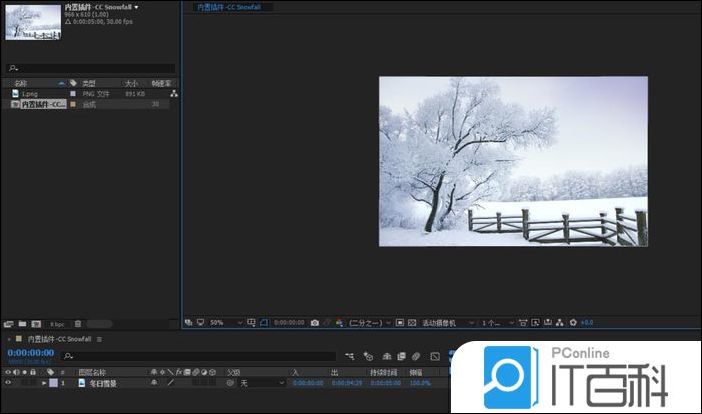Toggle the shy switch for layer 冬日雪景
Image resolution: width=702 pixels, height=414 pixels.
click(x=154, y=383)
